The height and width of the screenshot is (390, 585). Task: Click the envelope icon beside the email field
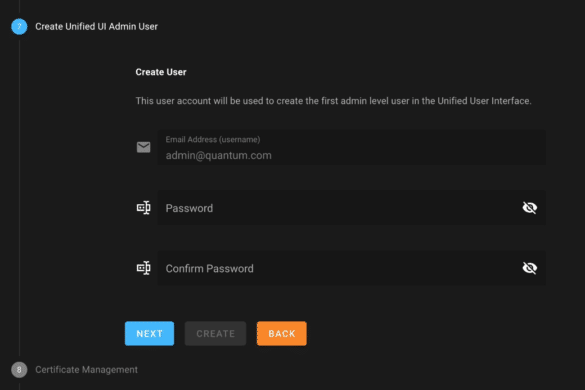[x=144, y=147]
